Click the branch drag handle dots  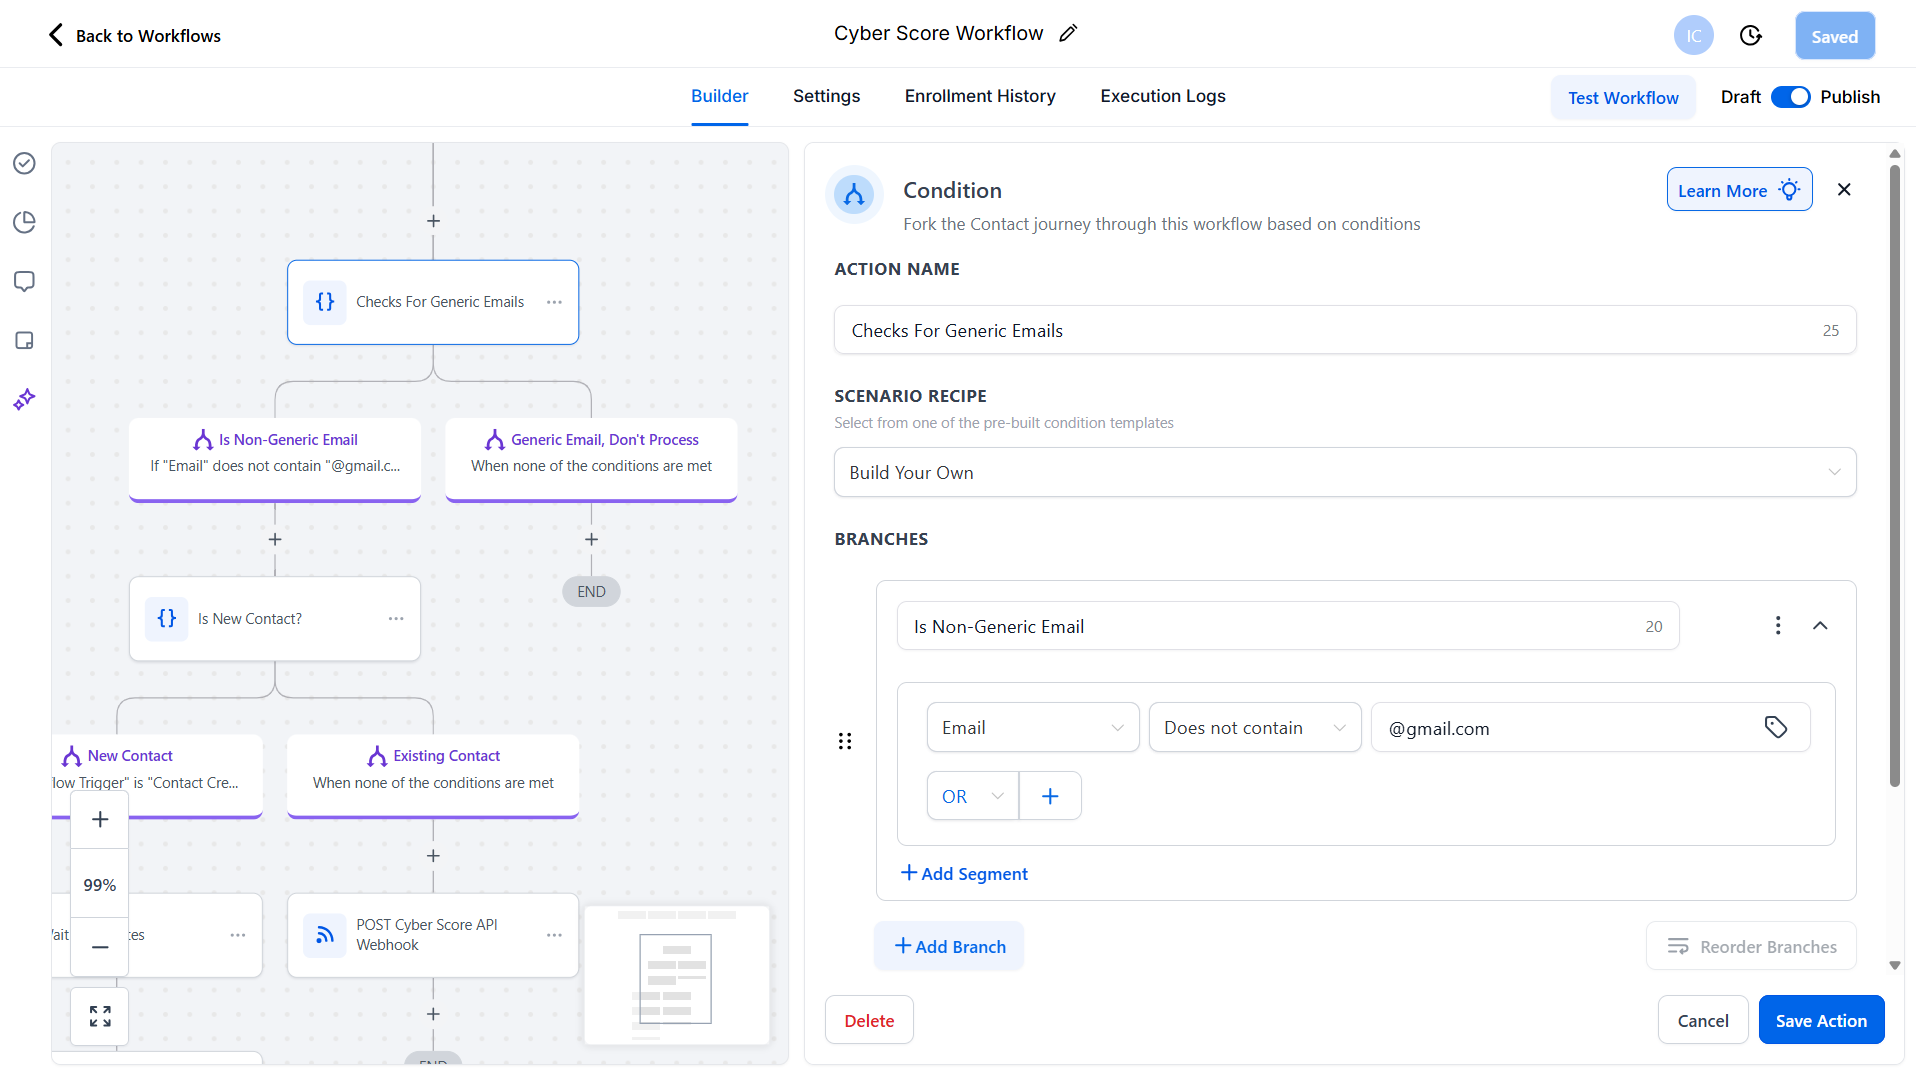(x=845, y=741)
